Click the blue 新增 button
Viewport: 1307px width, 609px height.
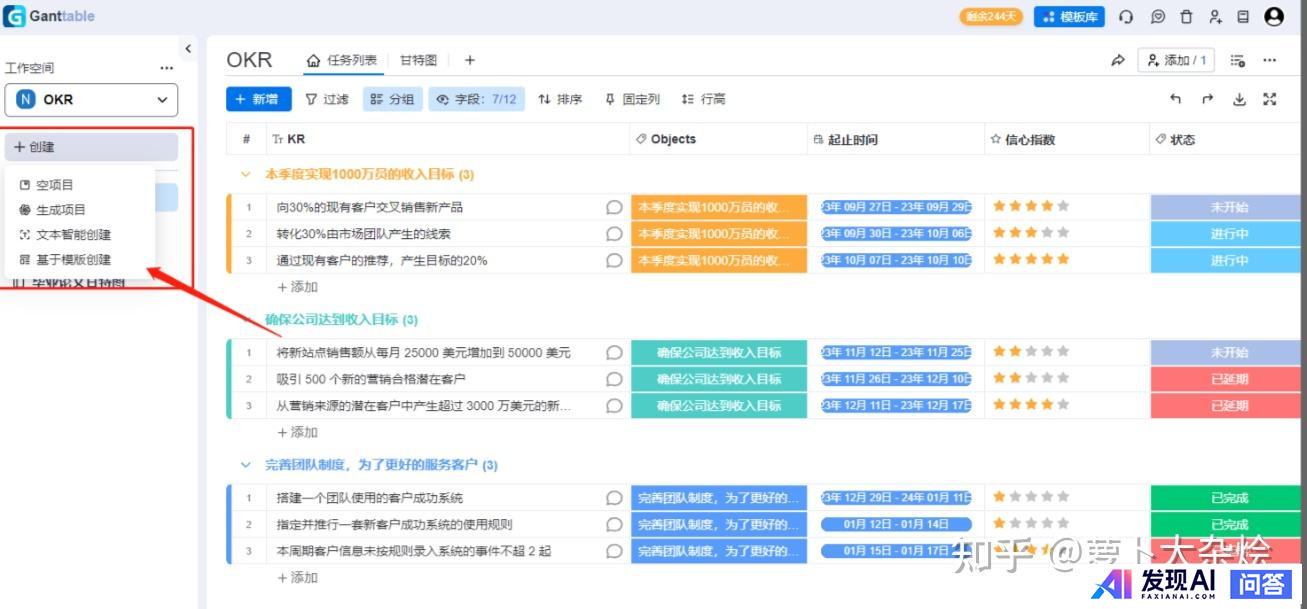(258, 99)
